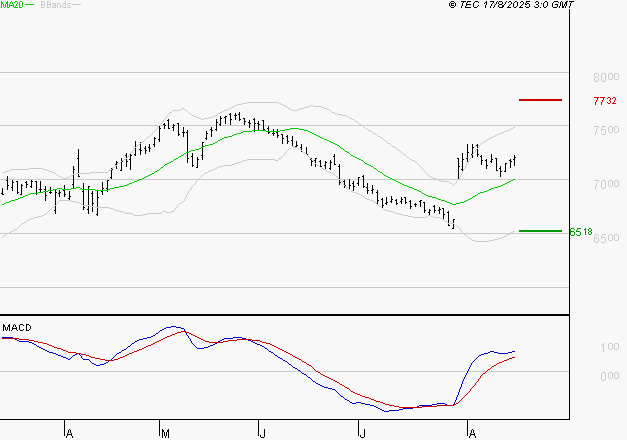Viewport: 627px width, 440px height.
Task: Click the red resistance level line
Action: [540, 100]
